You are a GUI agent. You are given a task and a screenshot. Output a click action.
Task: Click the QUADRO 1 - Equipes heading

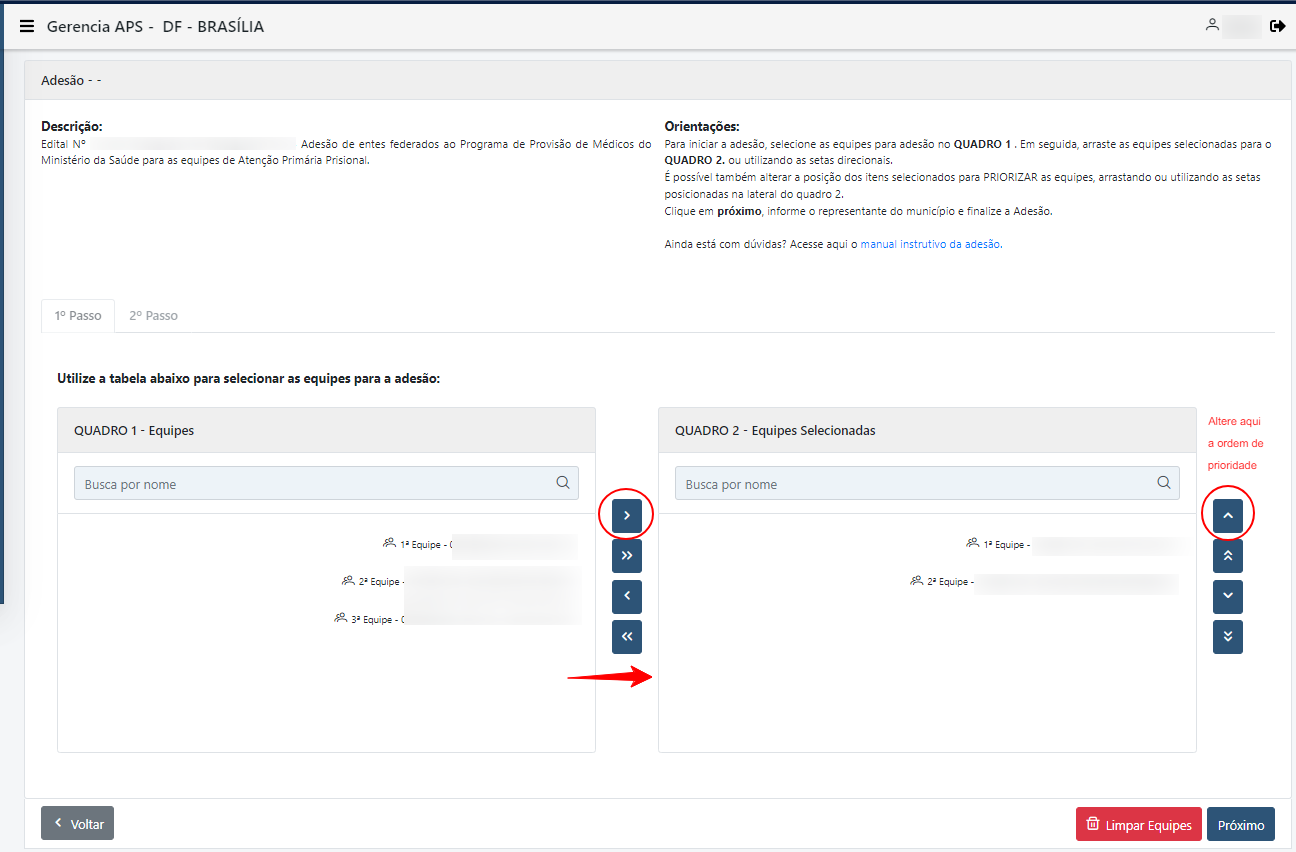click(x=134, y=431)
